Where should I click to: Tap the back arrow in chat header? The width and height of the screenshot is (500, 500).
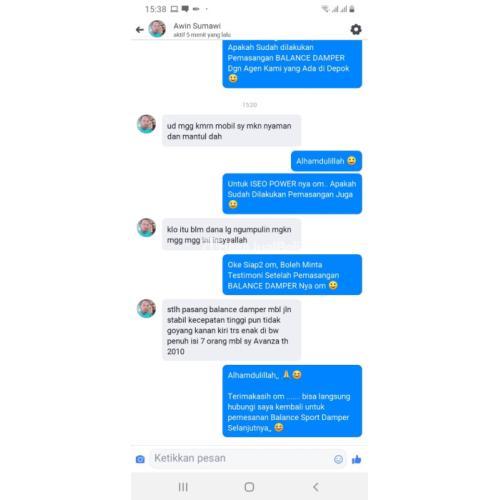point(140,30)
